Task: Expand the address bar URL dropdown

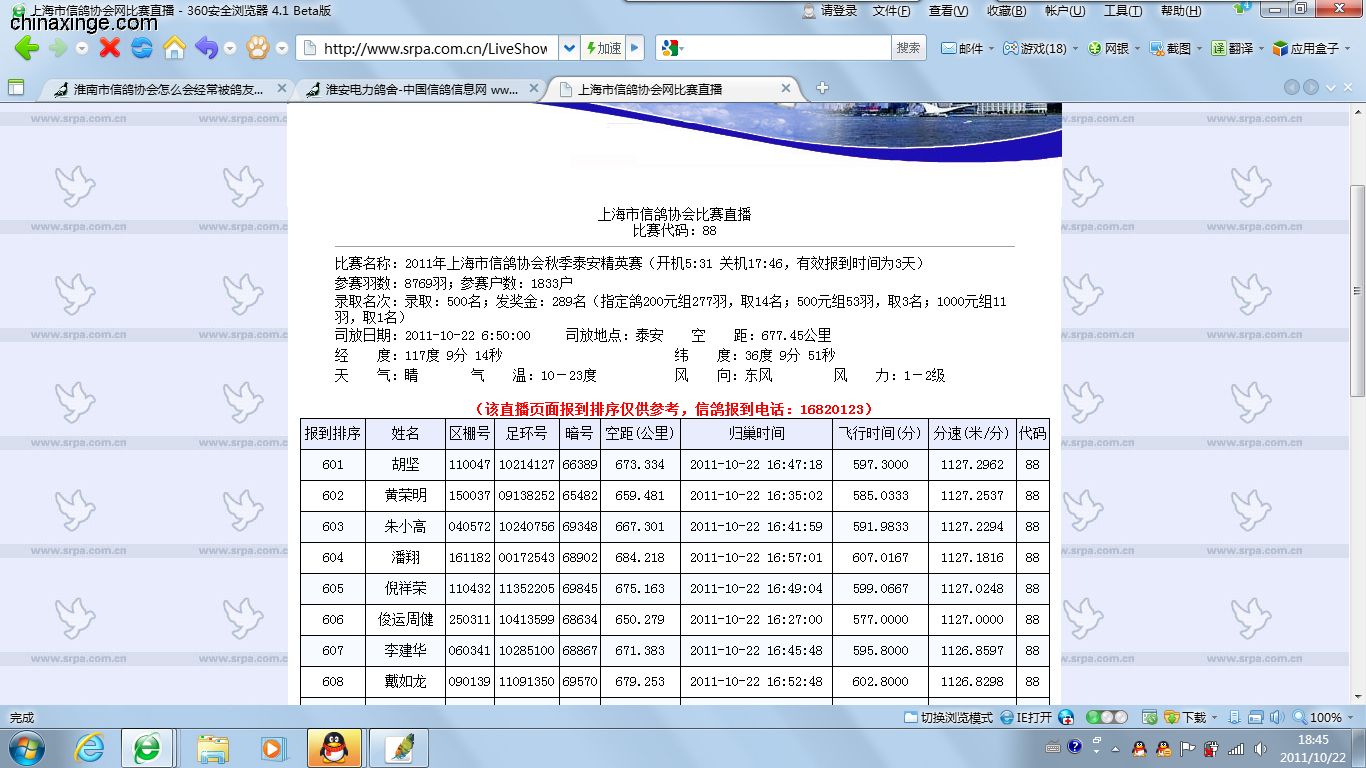Action: [x=568, y=48]
